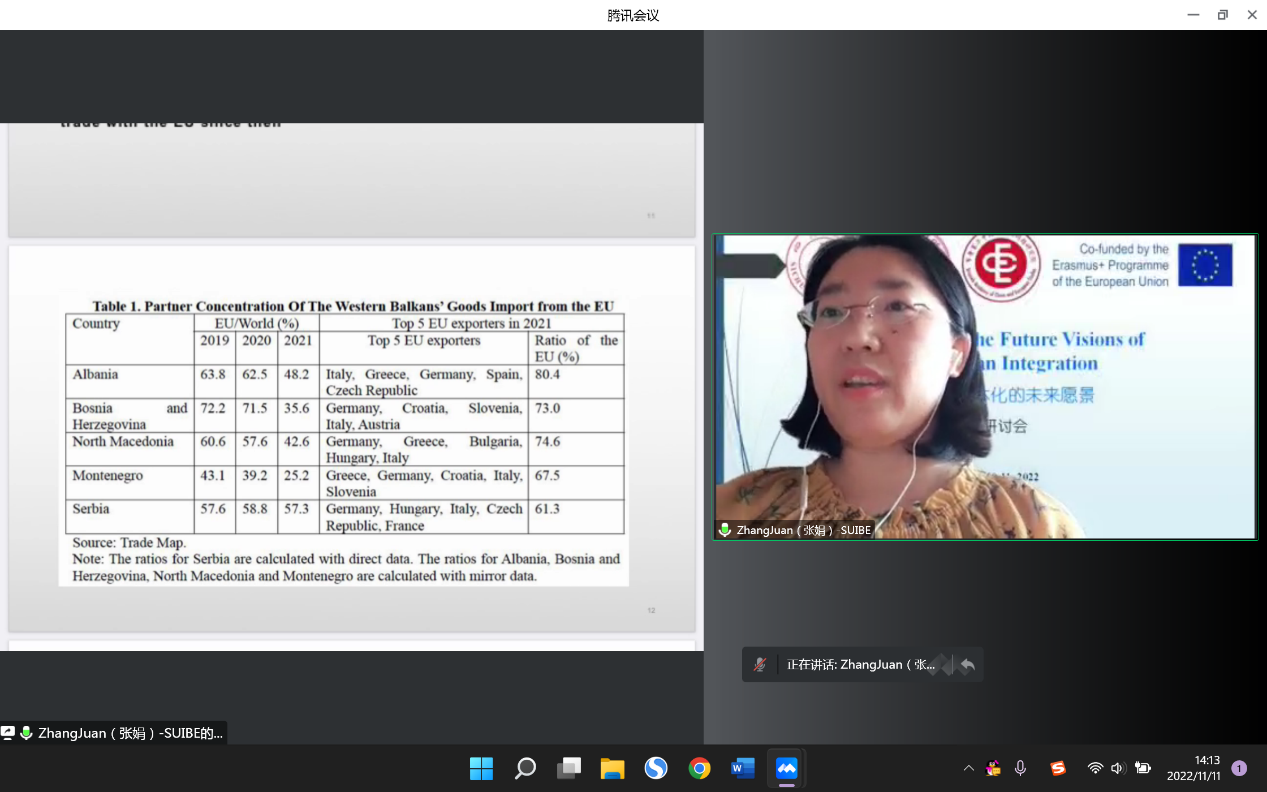Restore down the 腾讯会议 window

[x=1222, y=15]
